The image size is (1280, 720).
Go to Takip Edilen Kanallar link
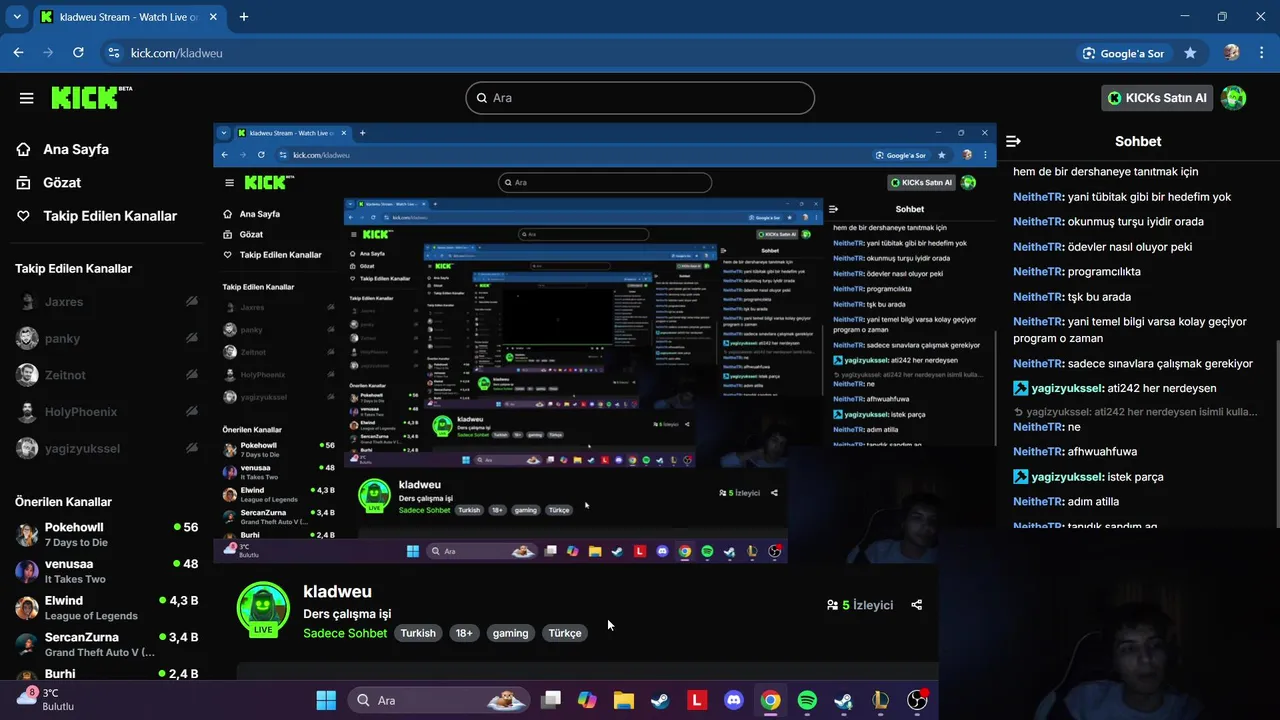[97, 216]
